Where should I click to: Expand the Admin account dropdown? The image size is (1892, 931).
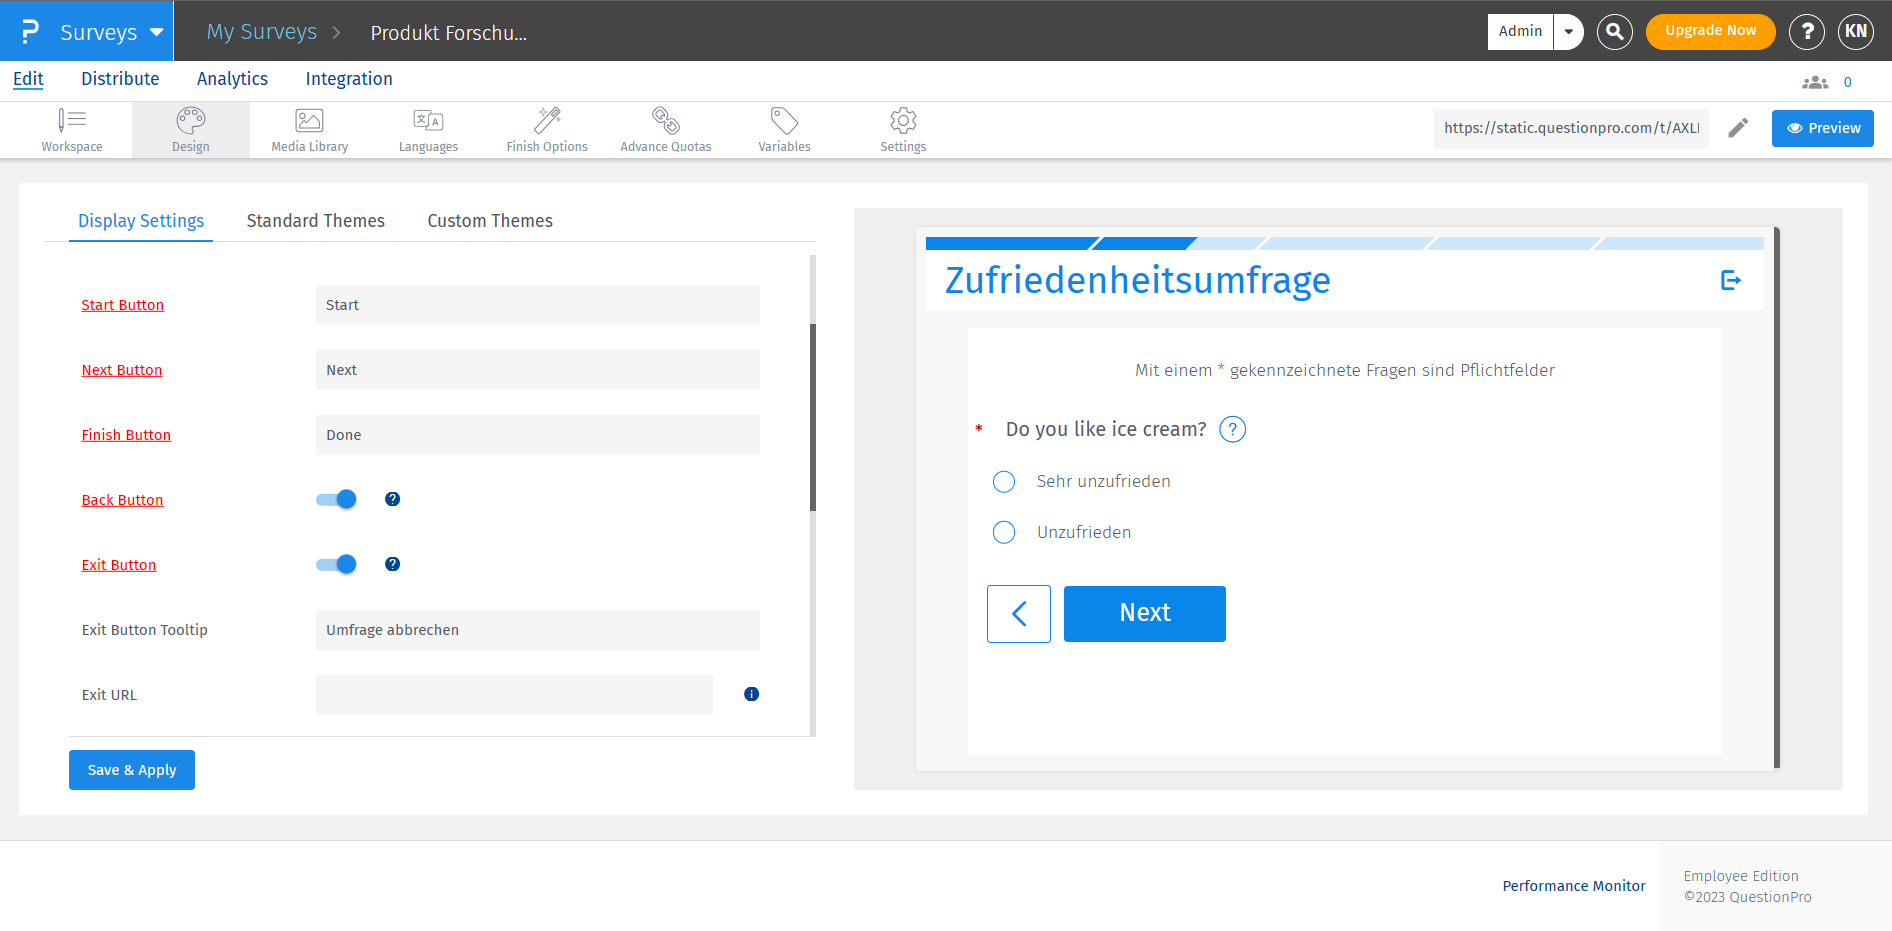pyautogui.click(x=1568, y=31)
